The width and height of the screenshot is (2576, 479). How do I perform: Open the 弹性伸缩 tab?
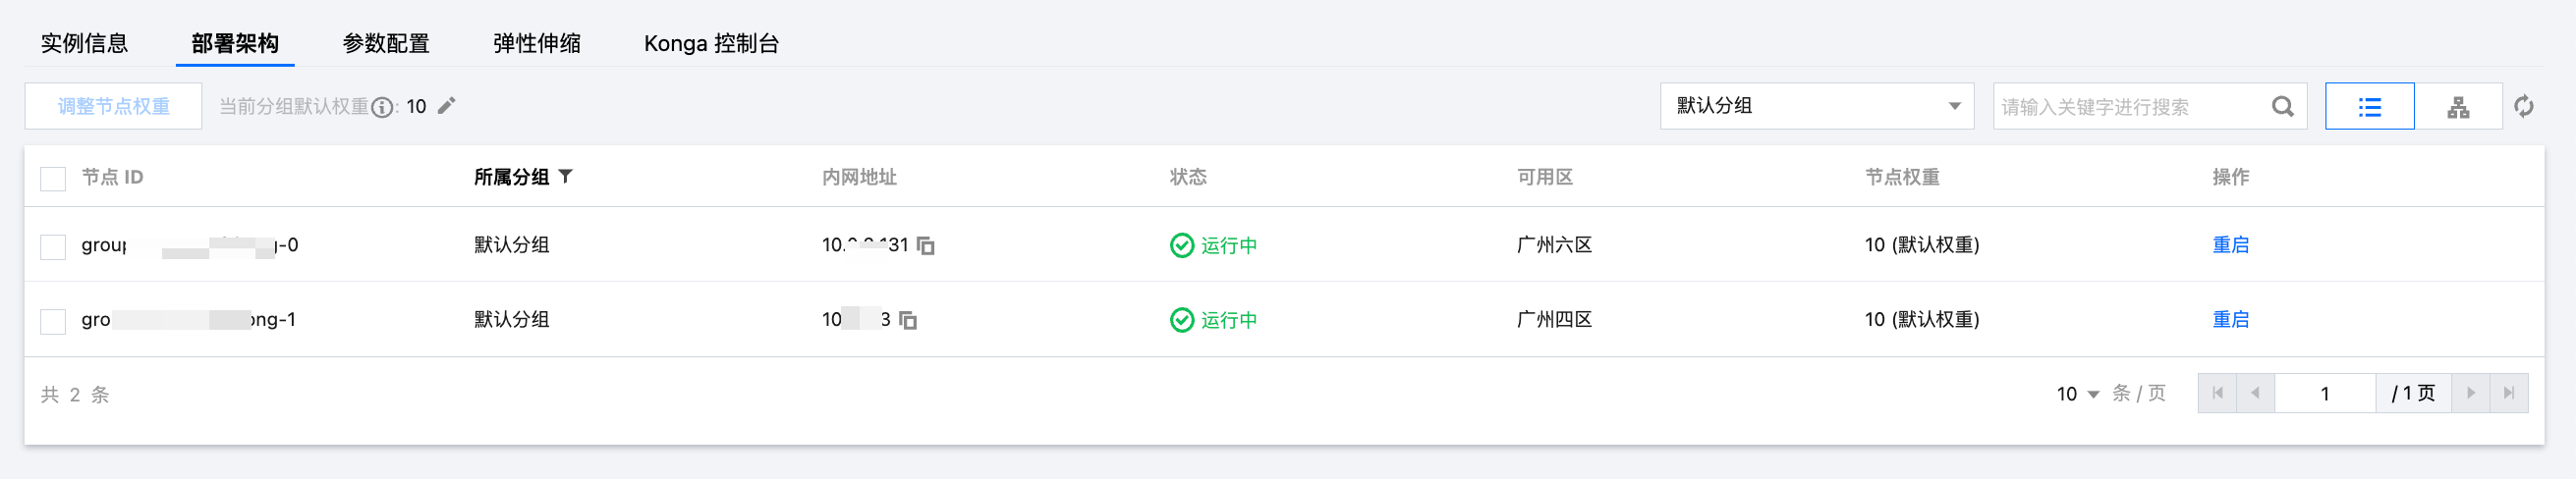[x=537, y=43]
